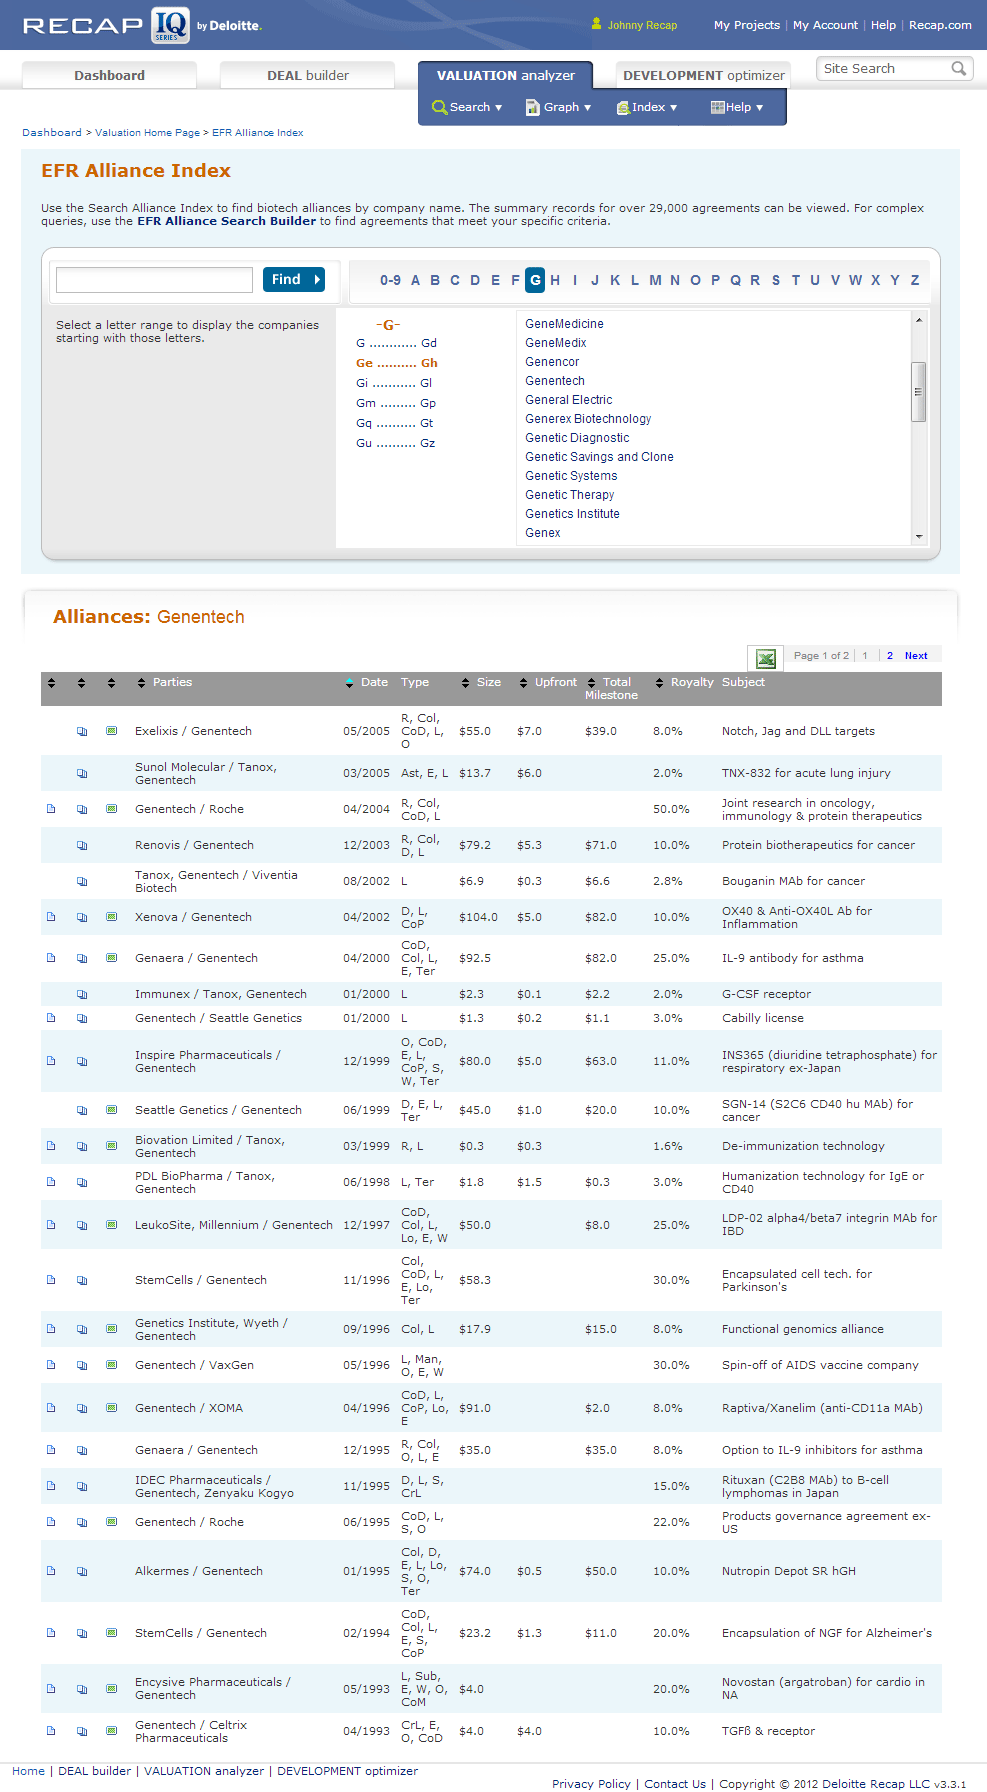987x1792 pixels.
Task: Sort the table by the Size column arrows
Action: pos(465,683)
